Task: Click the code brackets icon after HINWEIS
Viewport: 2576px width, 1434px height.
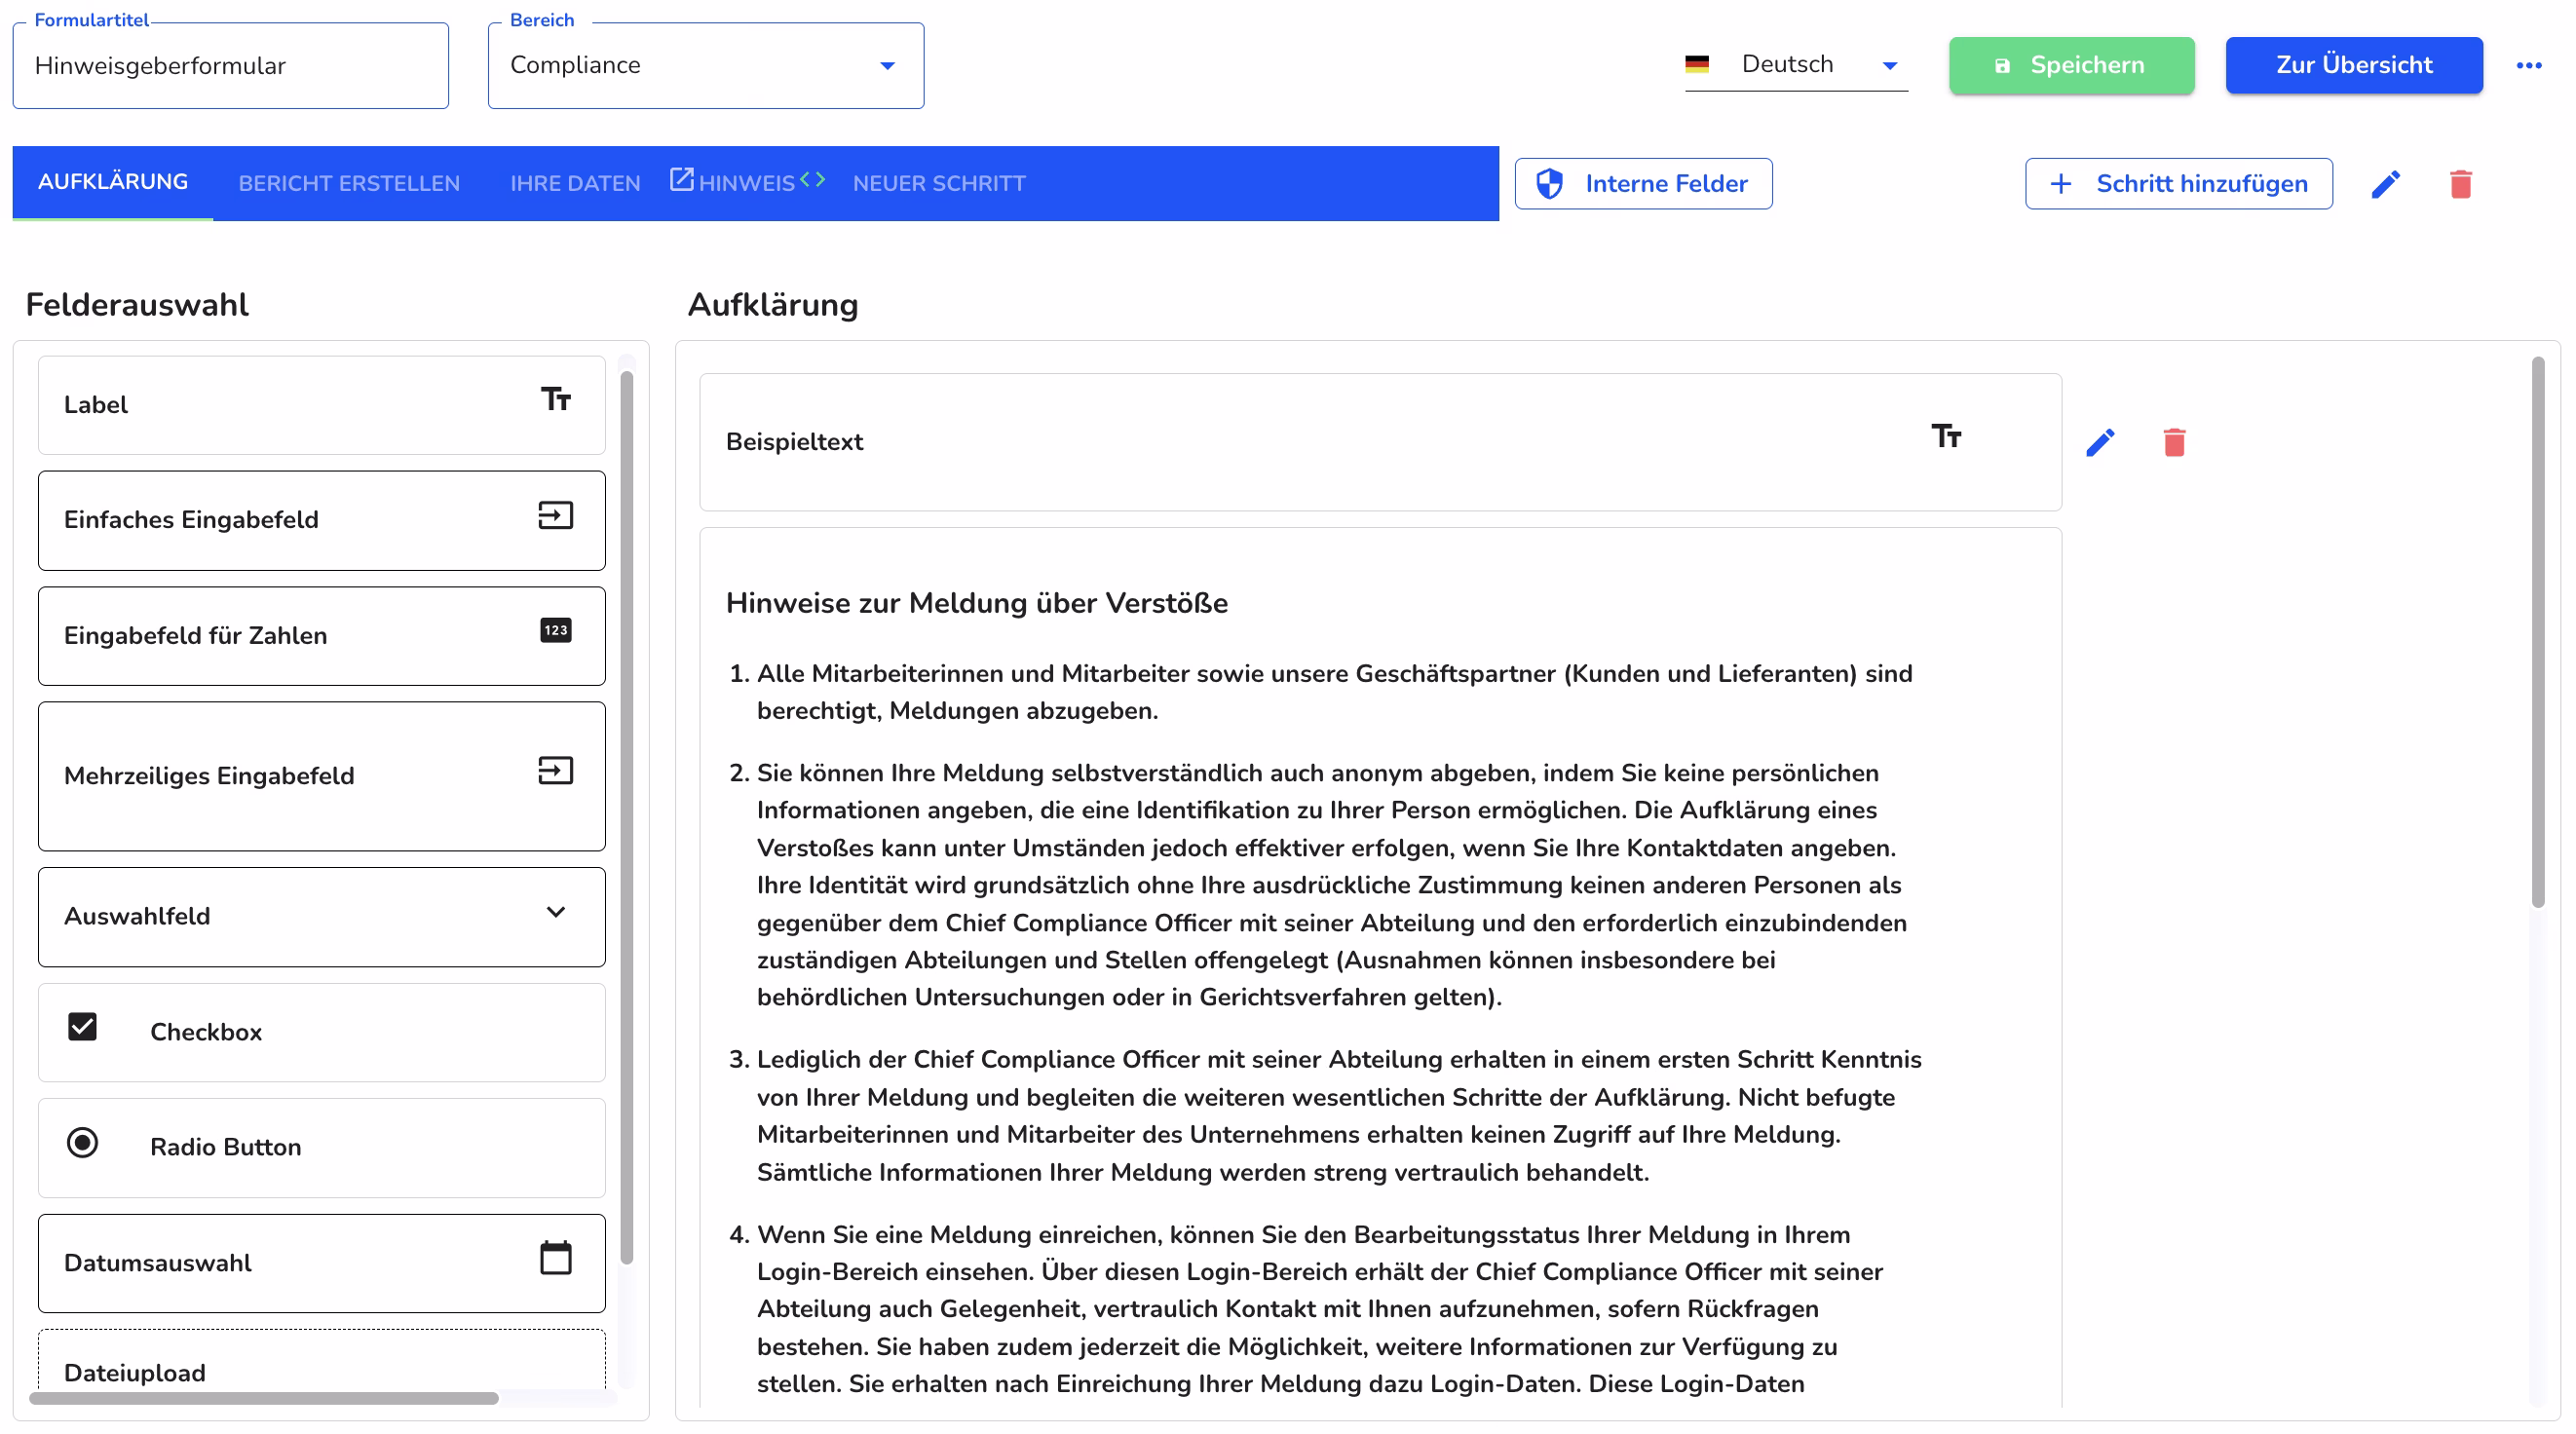Action: [x=813, y=180]
